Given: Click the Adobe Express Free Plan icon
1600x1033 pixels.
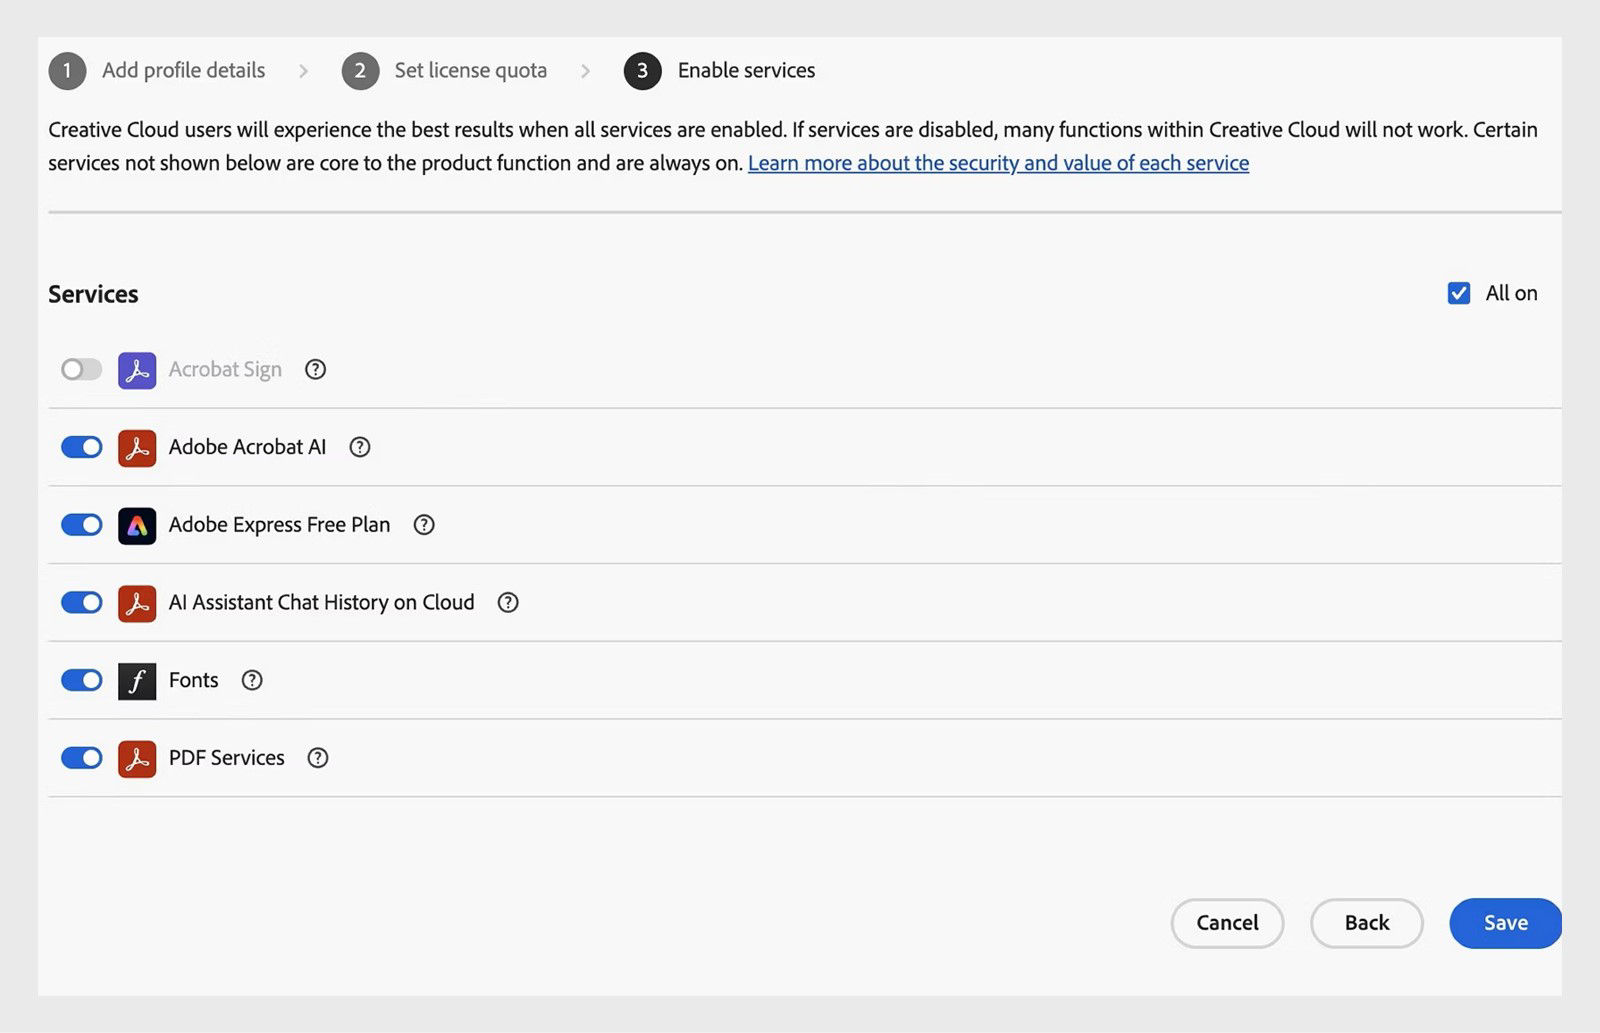Looking at the screenshot, I should [x=137, y=524].
